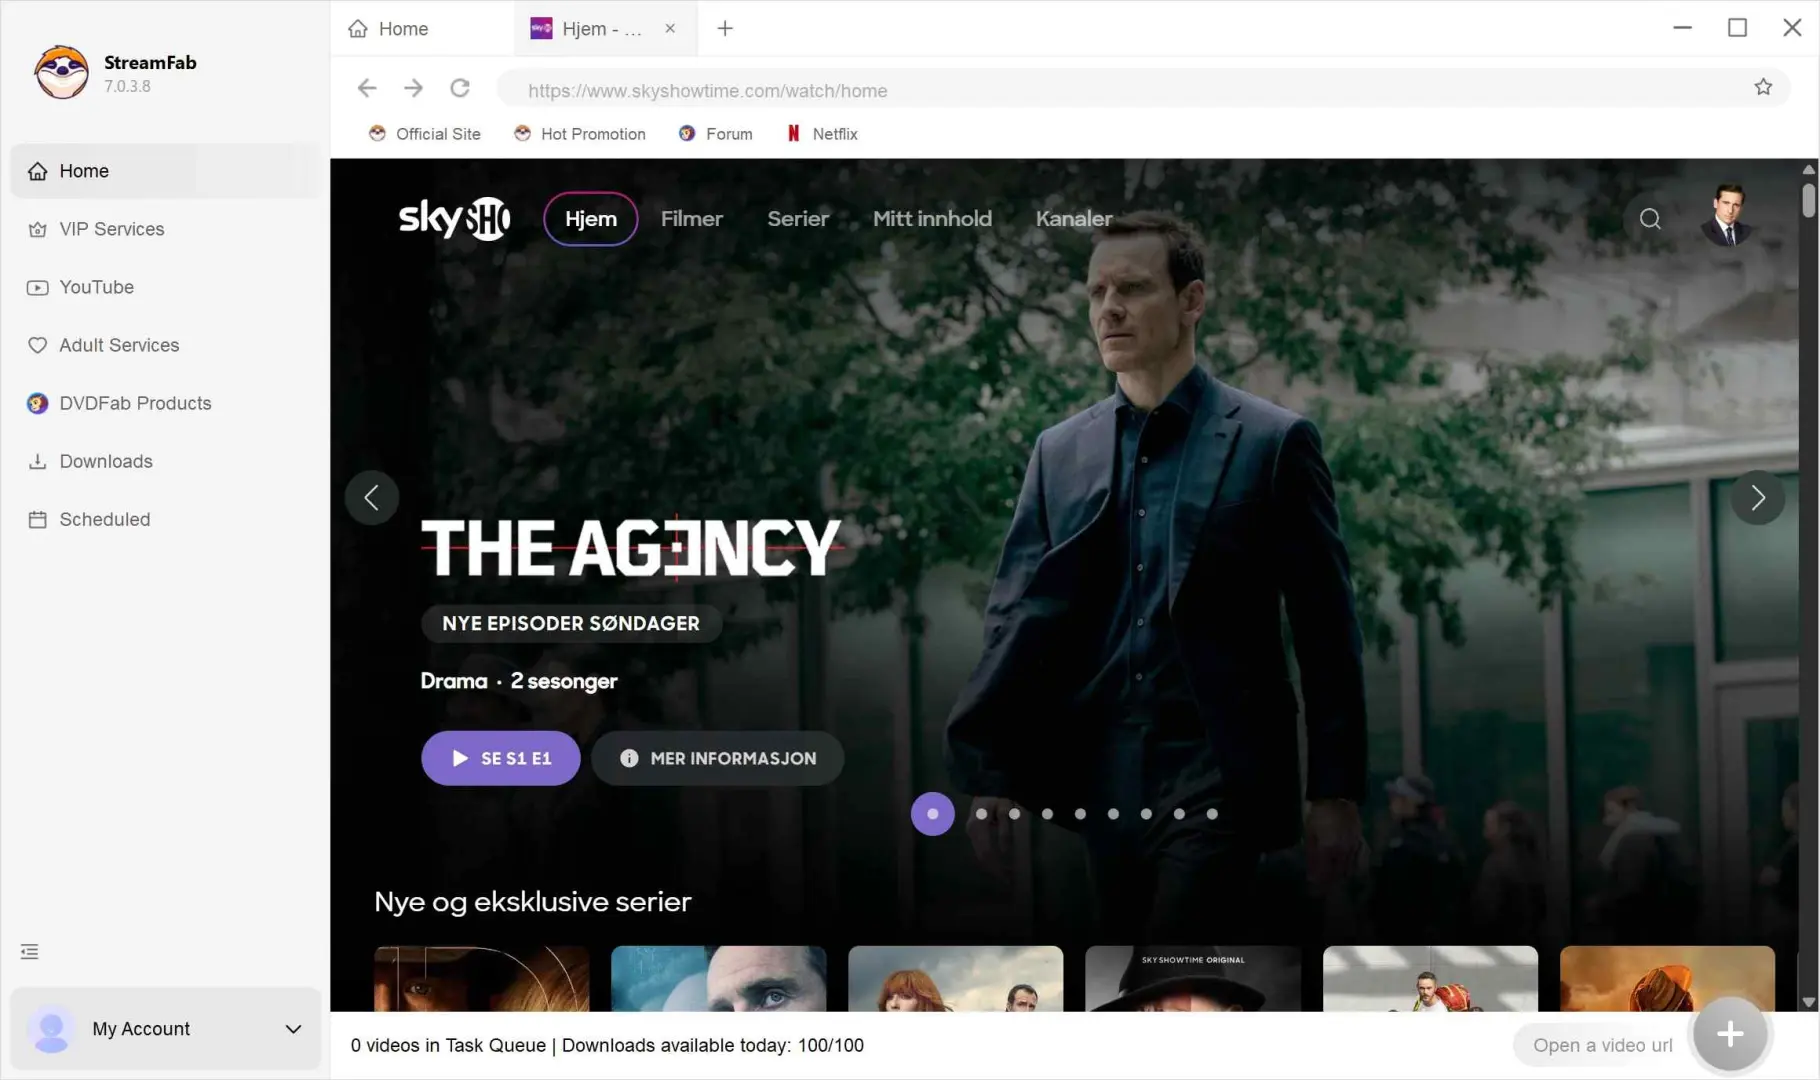The width and height of the screenshot is (1820, 1080).
Task: Click the round plus add button
Action: point(1730,1035)
